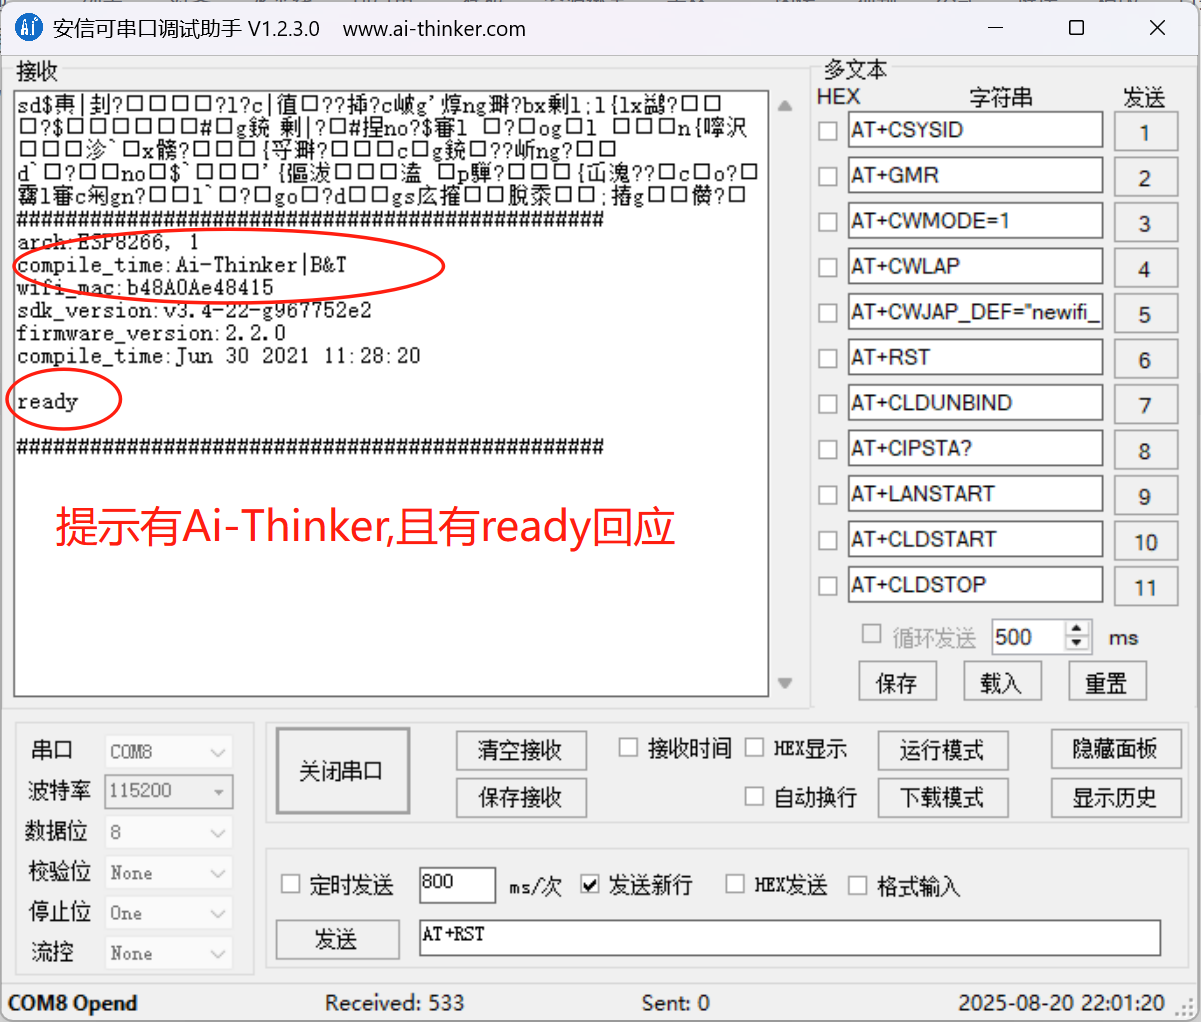Viewport: 1201px width, 1022px height.
Task: Click the AT+RST send text field
Action: pos(790,937)
